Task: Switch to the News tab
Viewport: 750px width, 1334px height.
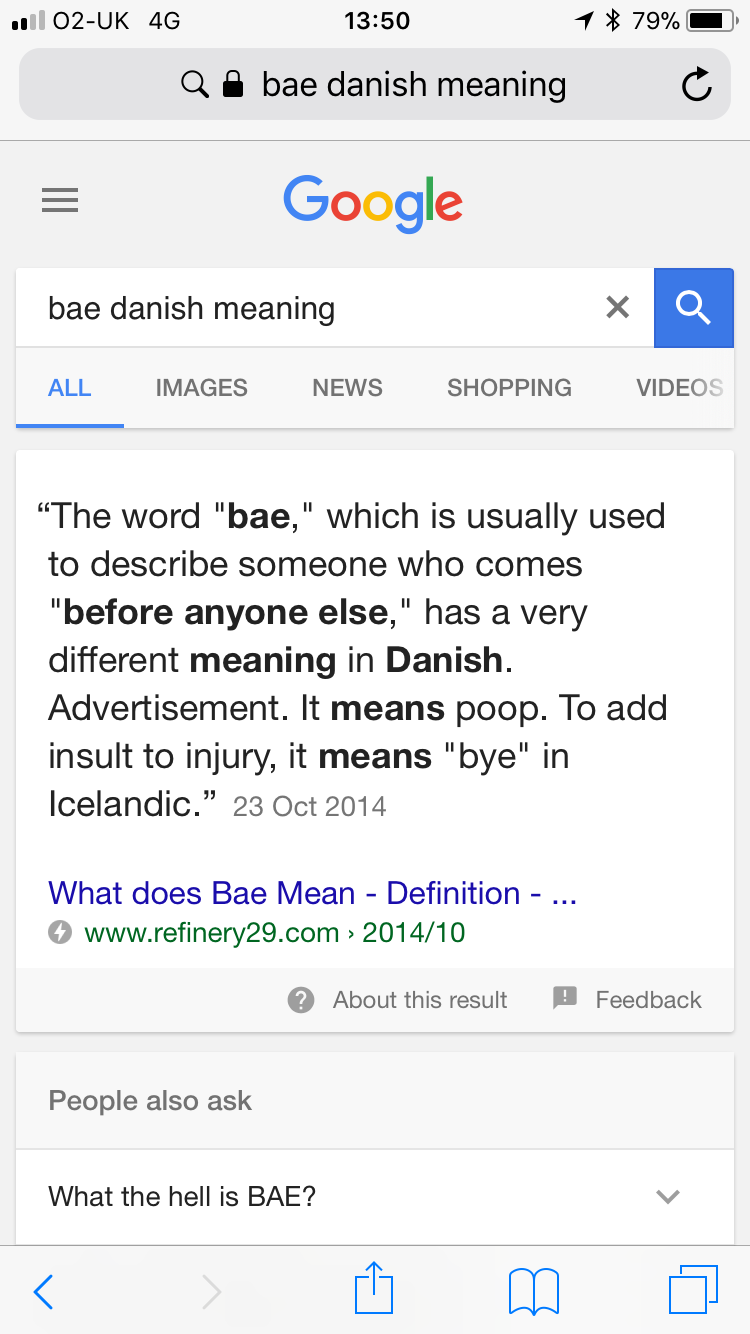Action: click(347, 387)
